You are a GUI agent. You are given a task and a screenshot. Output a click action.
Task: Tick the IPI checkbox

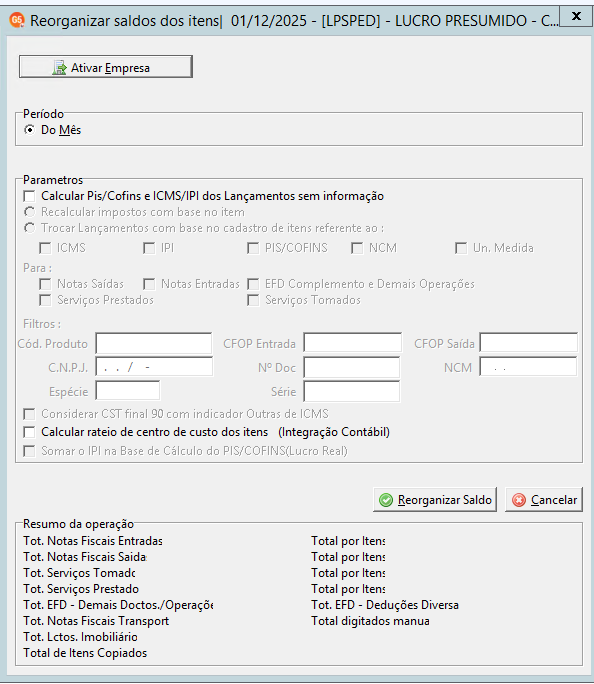click(x=149, y=248)
